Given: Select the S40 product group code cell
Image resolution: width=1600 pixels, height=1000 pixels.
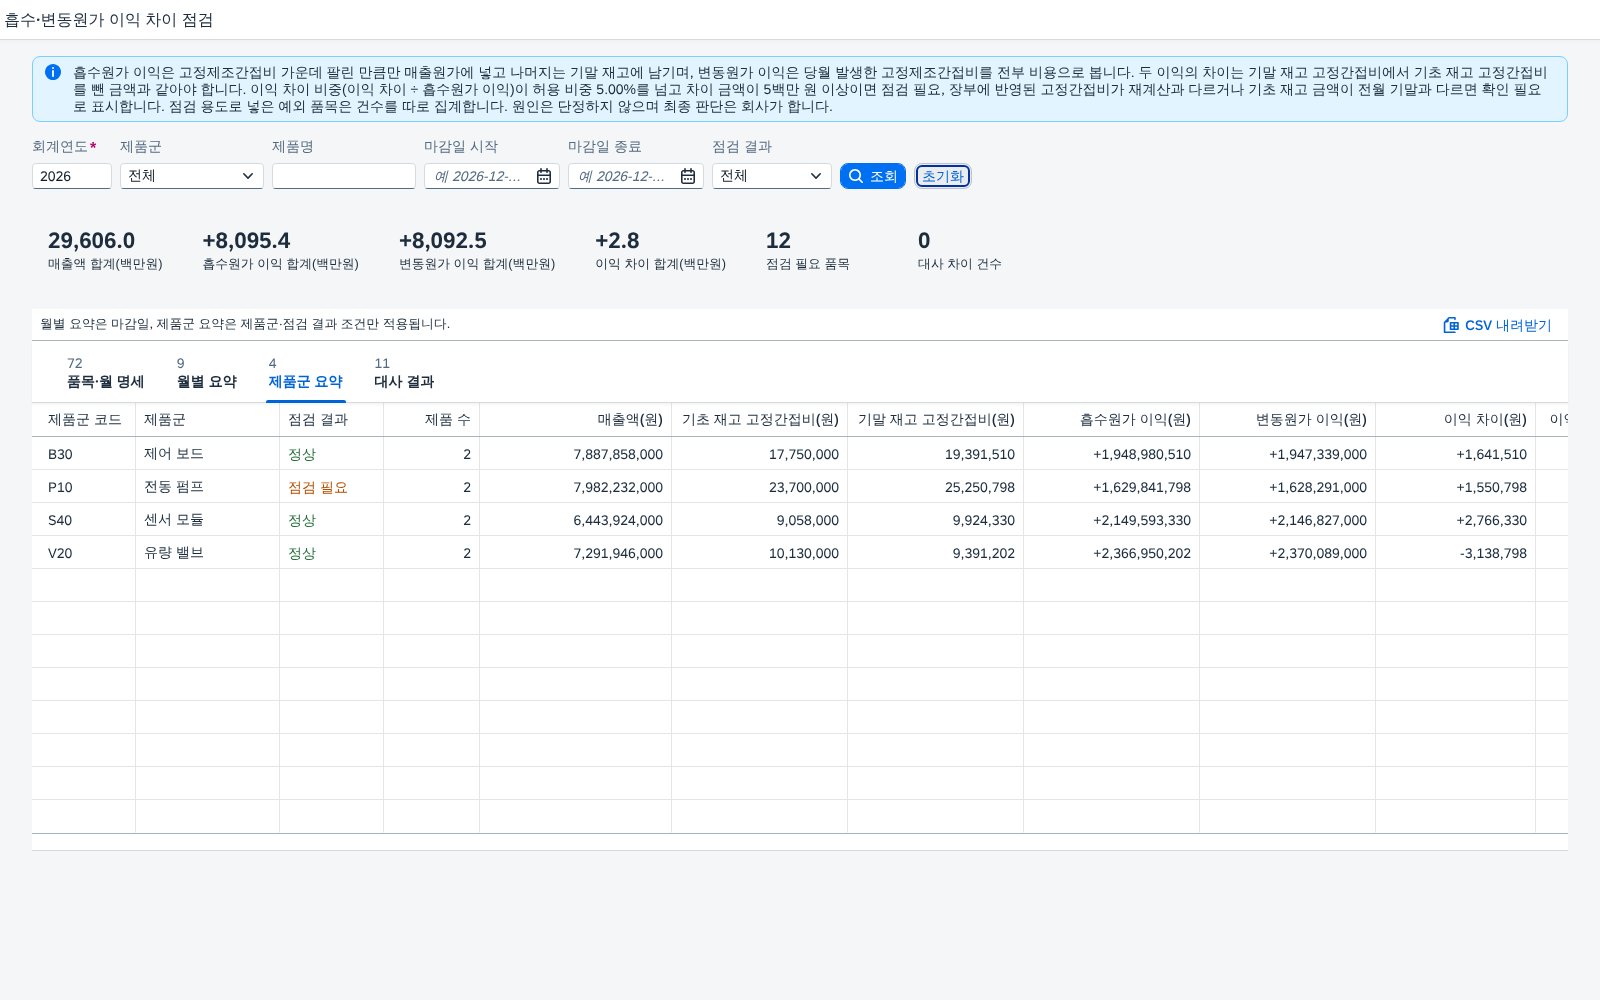Looking at the screenshot, I should pyautogui.click(x=84, y=520).
